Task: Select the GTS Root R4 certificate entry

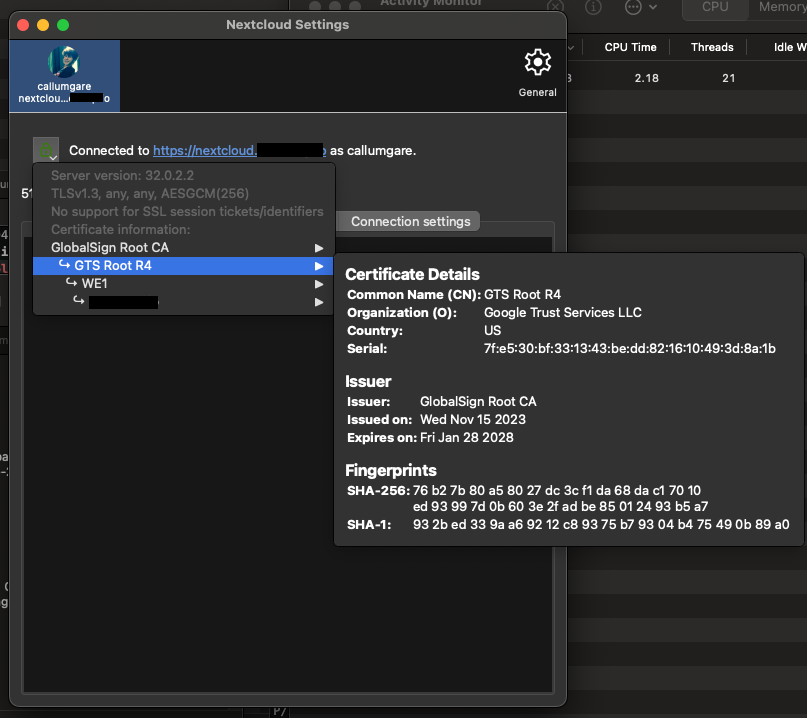Action: (x=113, y=265)
